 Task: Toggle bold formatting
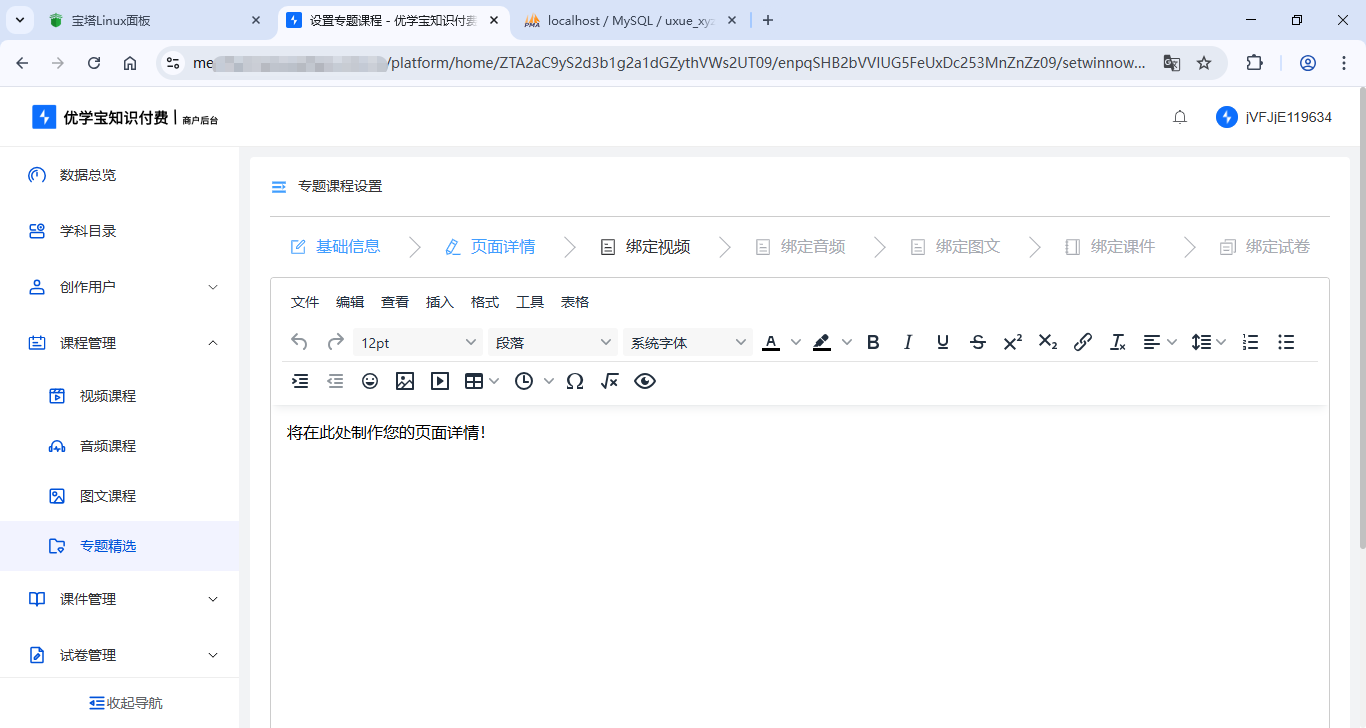[x=873, y=342]
